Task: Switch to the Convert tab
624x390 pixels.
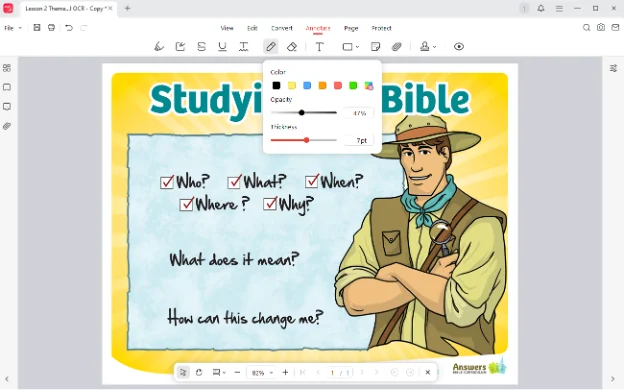Action: tap(282, 28)
